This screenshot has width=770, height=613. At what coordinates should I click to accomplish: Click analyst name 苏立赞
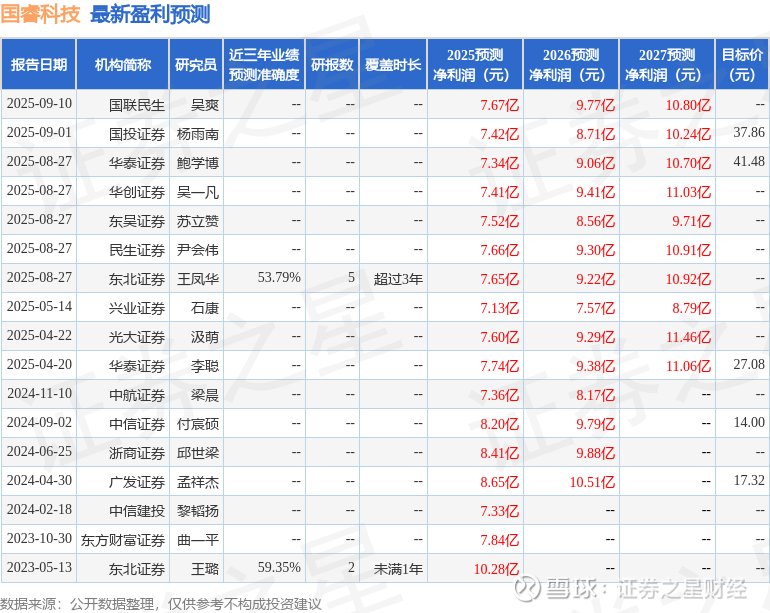pos(198,221)
